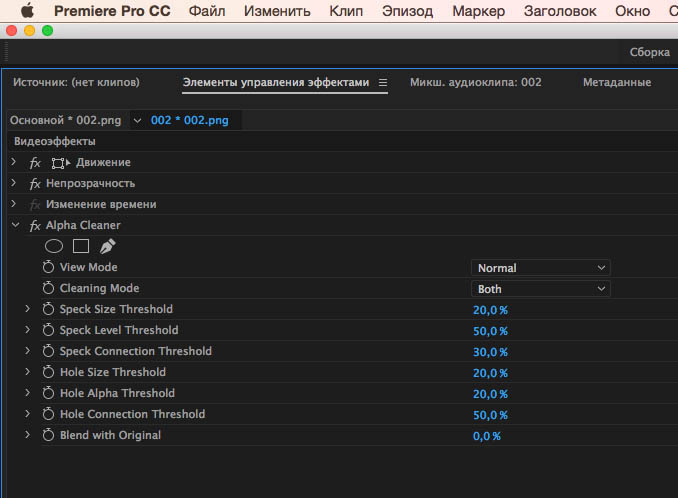Image resolution: width=678 pixels, height=498 pixels.
Task: Open the Эпизод menu
Action: point(407,11)
